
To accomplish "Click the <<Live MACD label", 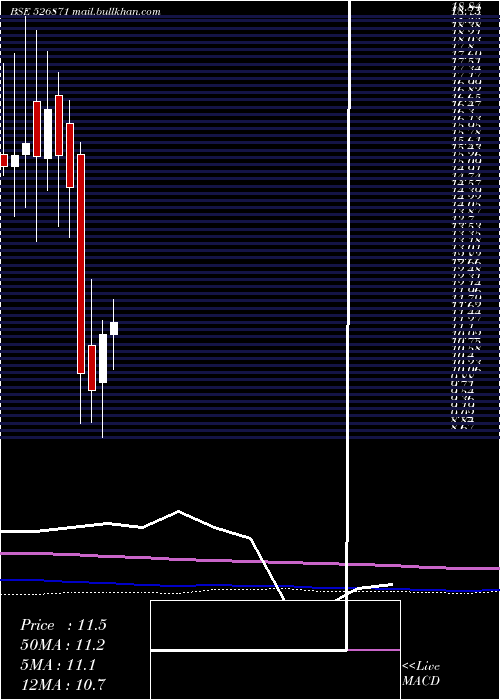I will tap(421, 674).
